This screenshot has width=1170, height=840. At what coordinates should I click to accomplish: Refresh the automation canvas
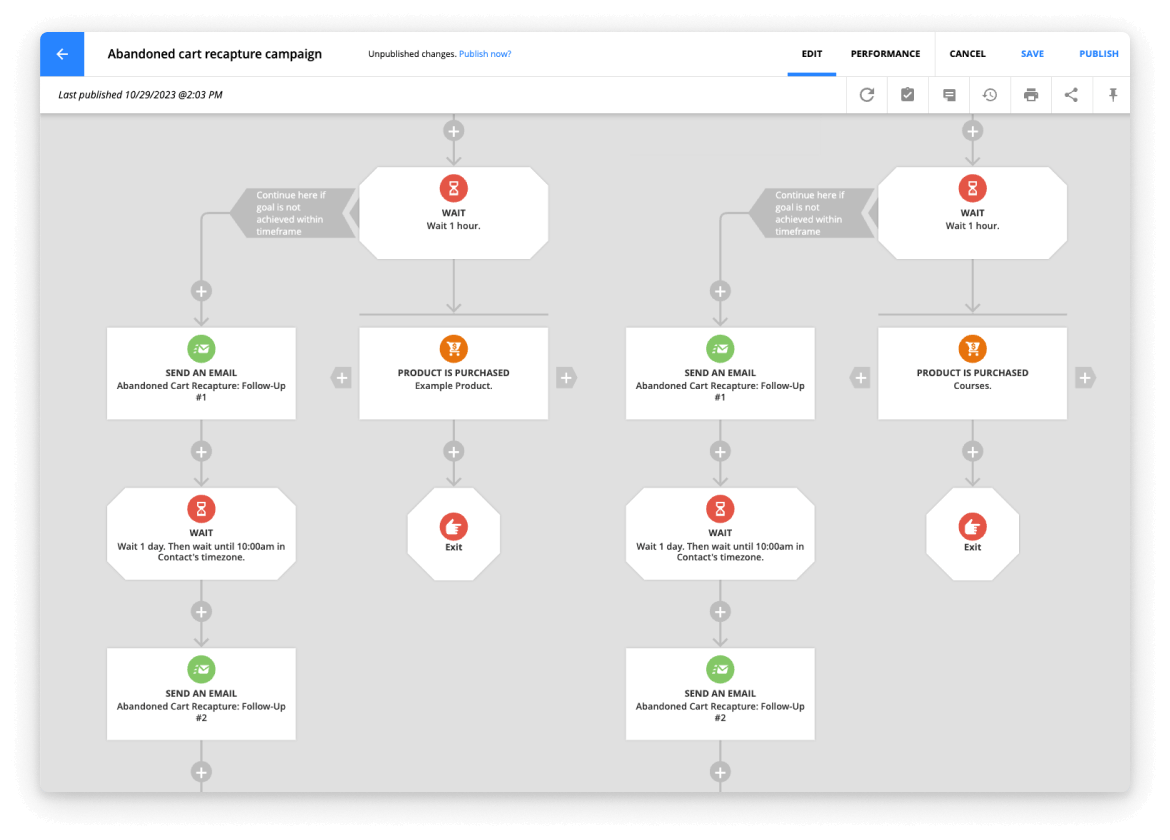pyautogui.click(x=866, y=95)
